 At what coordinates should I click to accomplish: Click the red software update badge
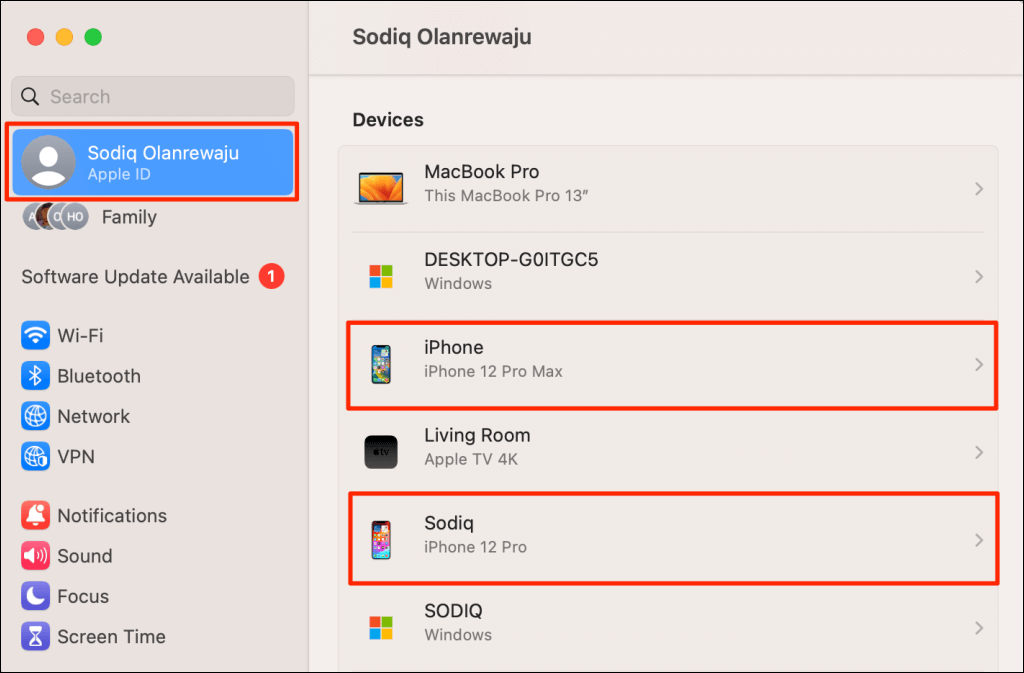271,276
